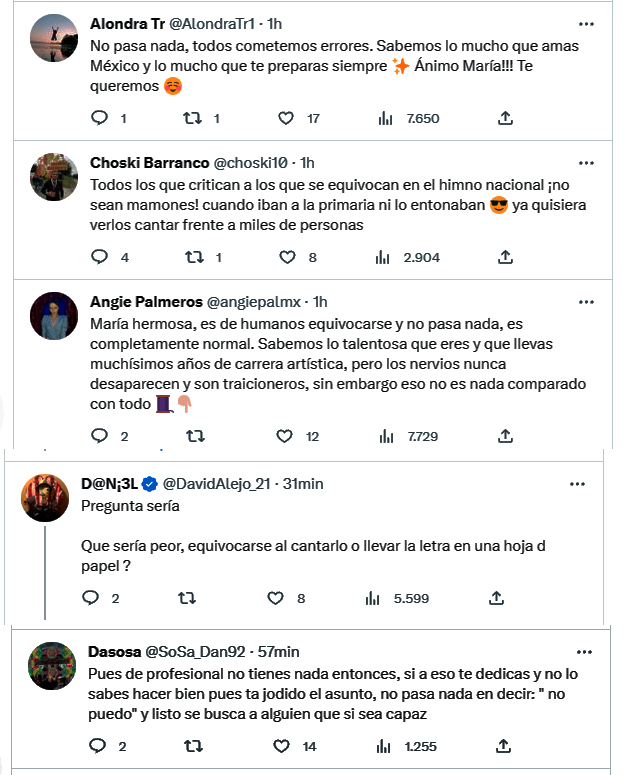Open more options on Alondra Tr's tweet
This screenshot has height=775, width=634.
coord(586,23)
